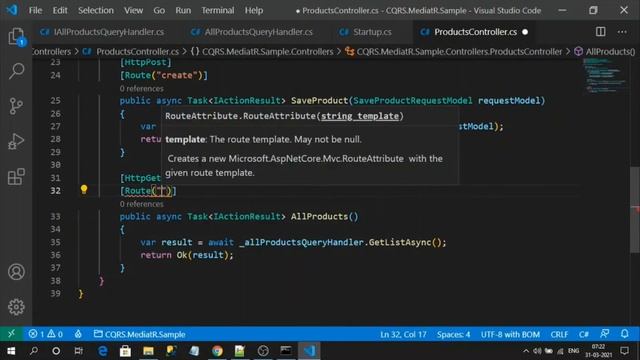Viewport: 640px width, 360px height.
Task: Open the Microsoft Store taskbar icon
Action: 125,351
